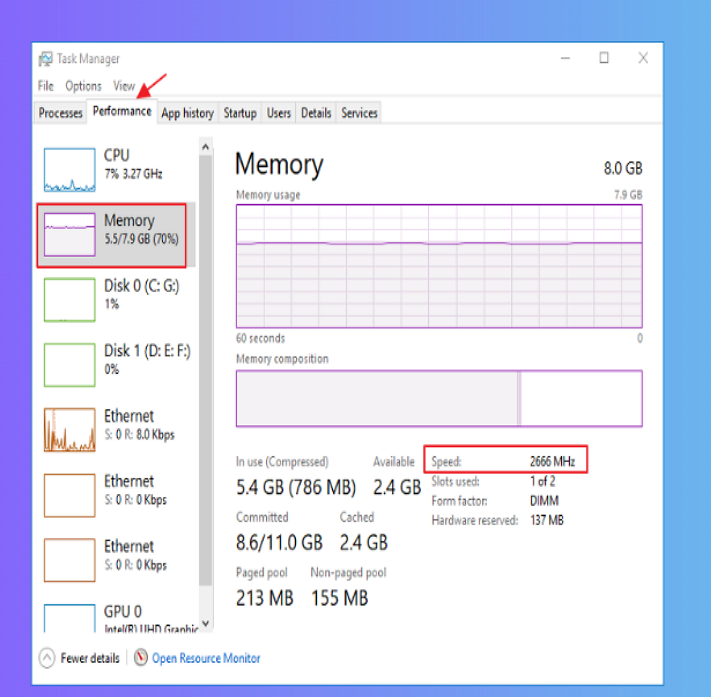Select the CPU usage graph thumbnail

pyautogui.click(x=69, y=170)
